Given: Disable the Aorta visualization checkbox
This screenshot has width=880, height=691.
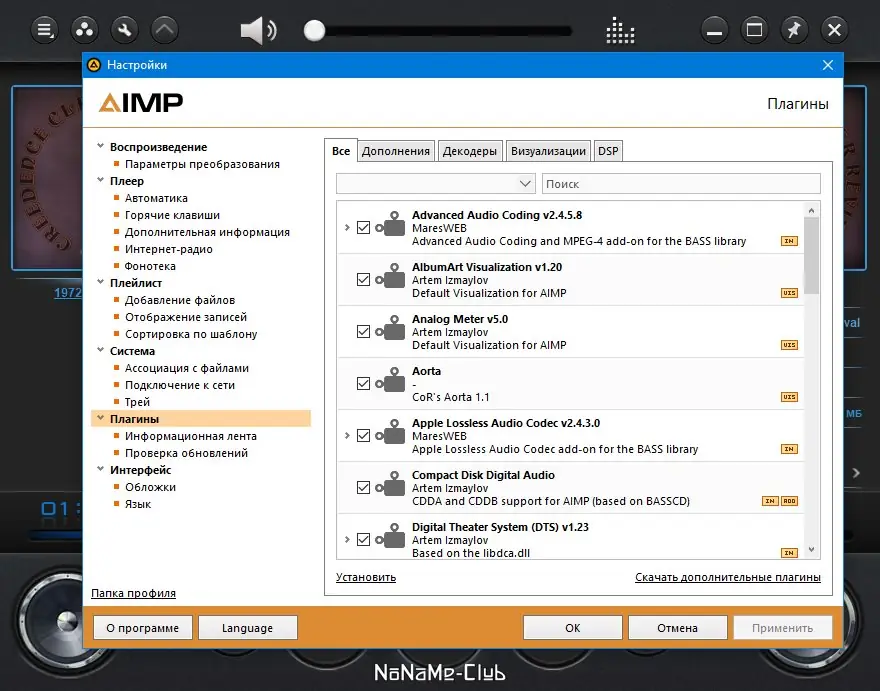Looking at the screenshot, I should pos(363,383).
